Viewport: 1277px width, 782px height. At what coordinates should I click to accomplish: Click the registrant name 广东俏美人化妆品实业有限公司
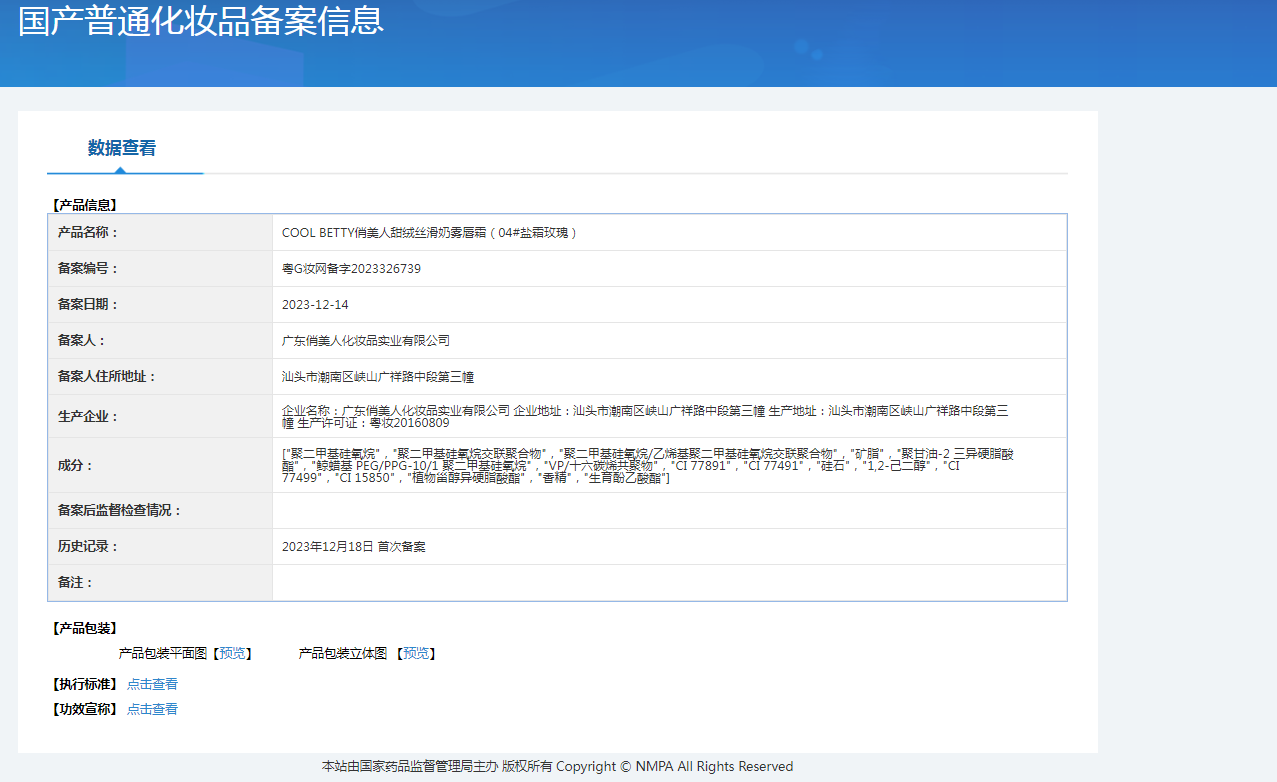(x=366, y=341)
